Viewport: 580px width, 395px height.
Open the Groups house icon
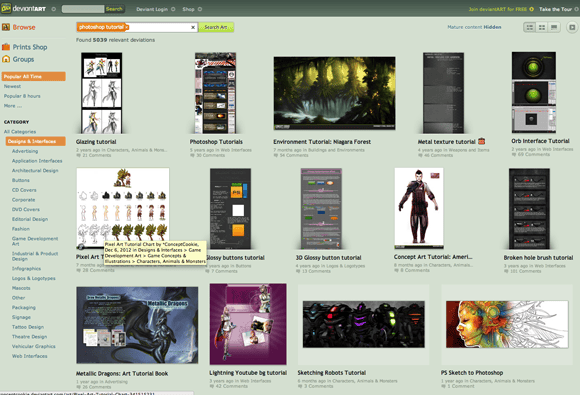(x=6, y=59)
